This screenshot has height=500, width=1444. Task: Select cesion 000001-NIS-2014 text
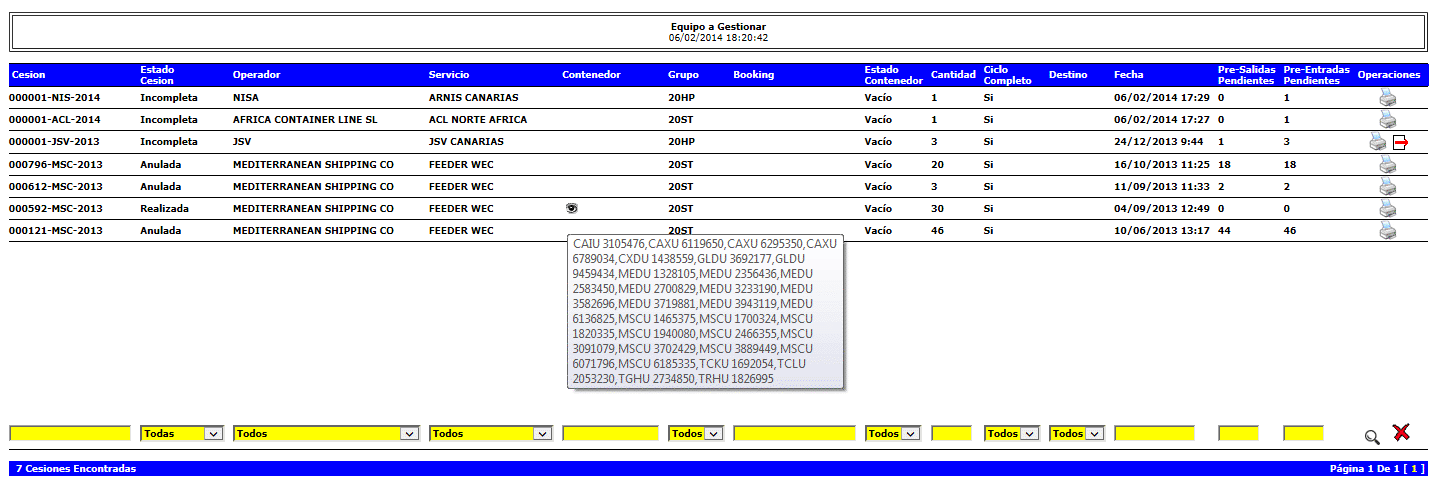[54, 98]
